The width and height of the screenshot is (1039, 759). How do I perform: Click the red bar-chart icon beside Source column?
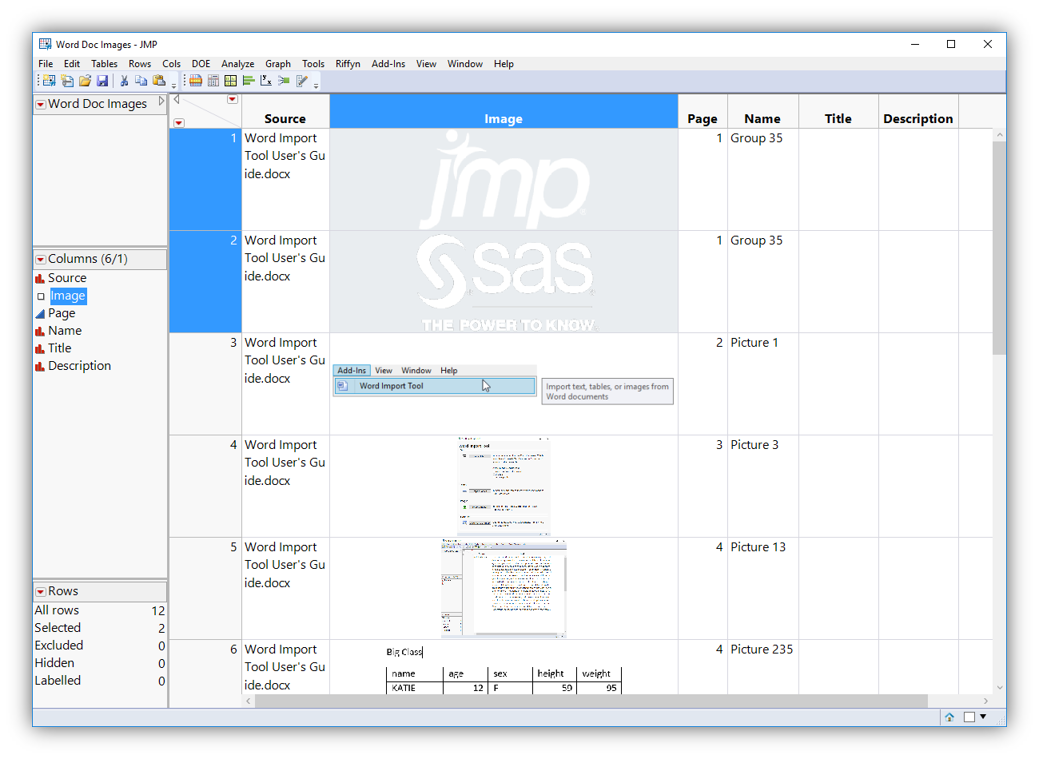tap(41, 278)
